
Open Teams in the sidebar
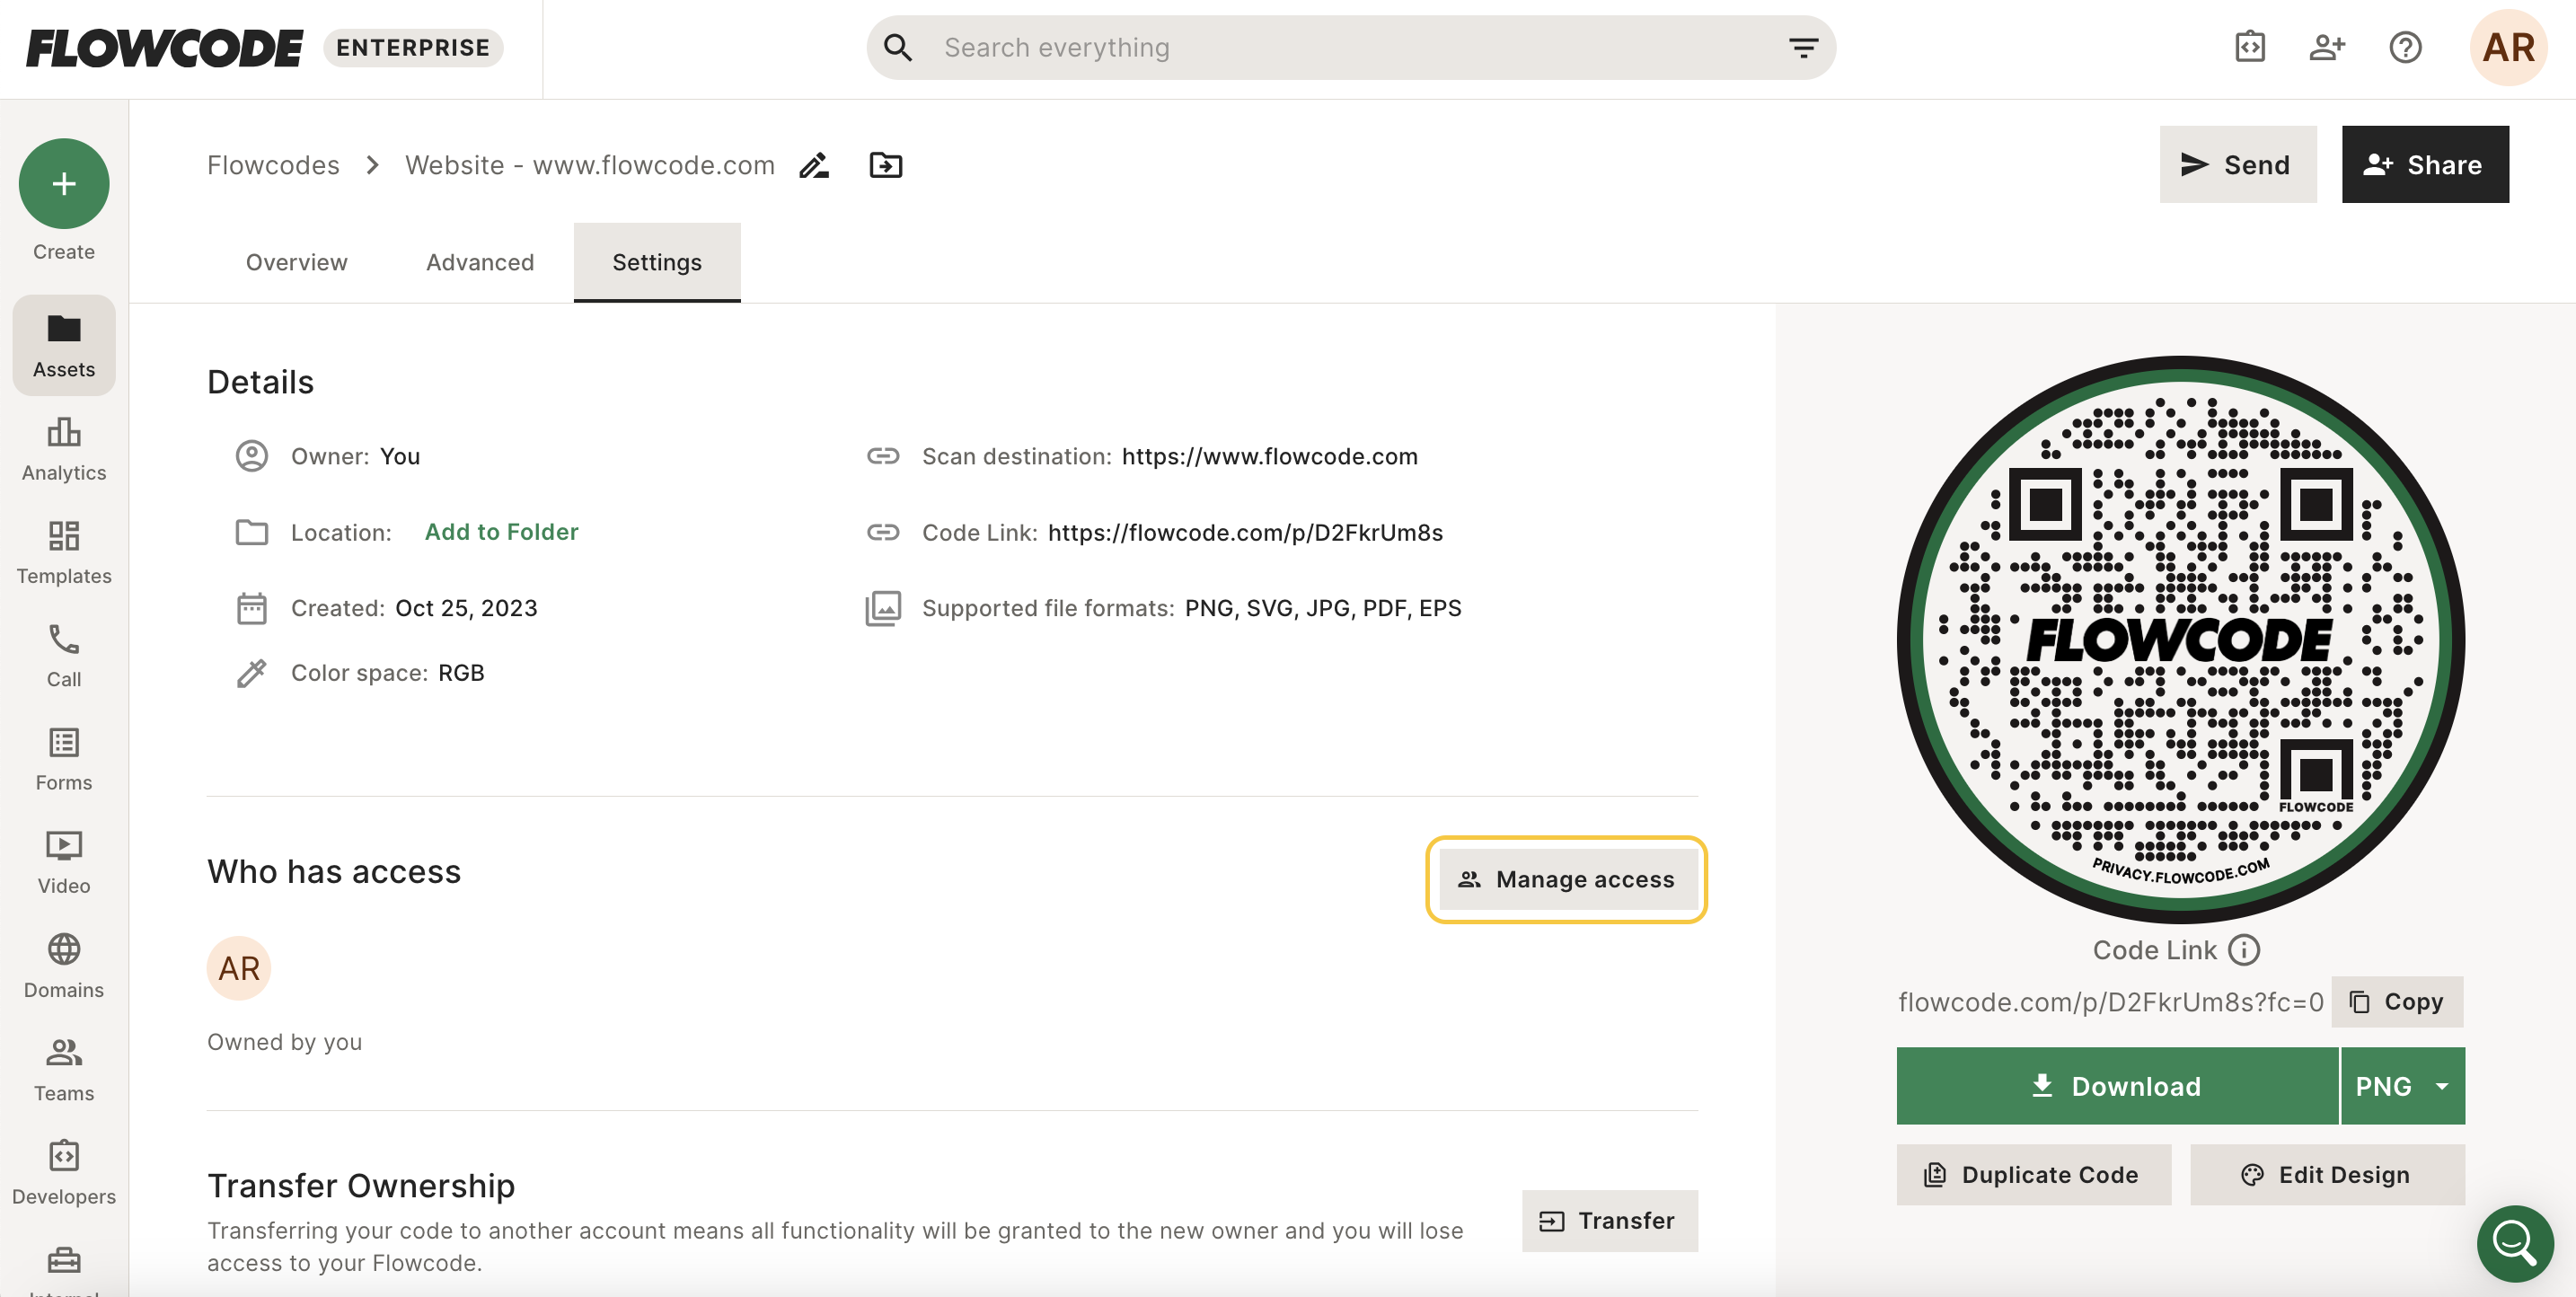[x=64, y=1070]
